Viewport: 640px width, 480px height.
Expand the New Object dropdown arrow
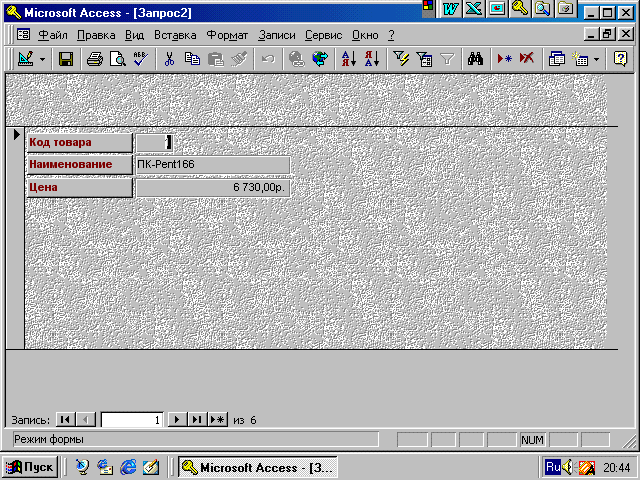596,60
